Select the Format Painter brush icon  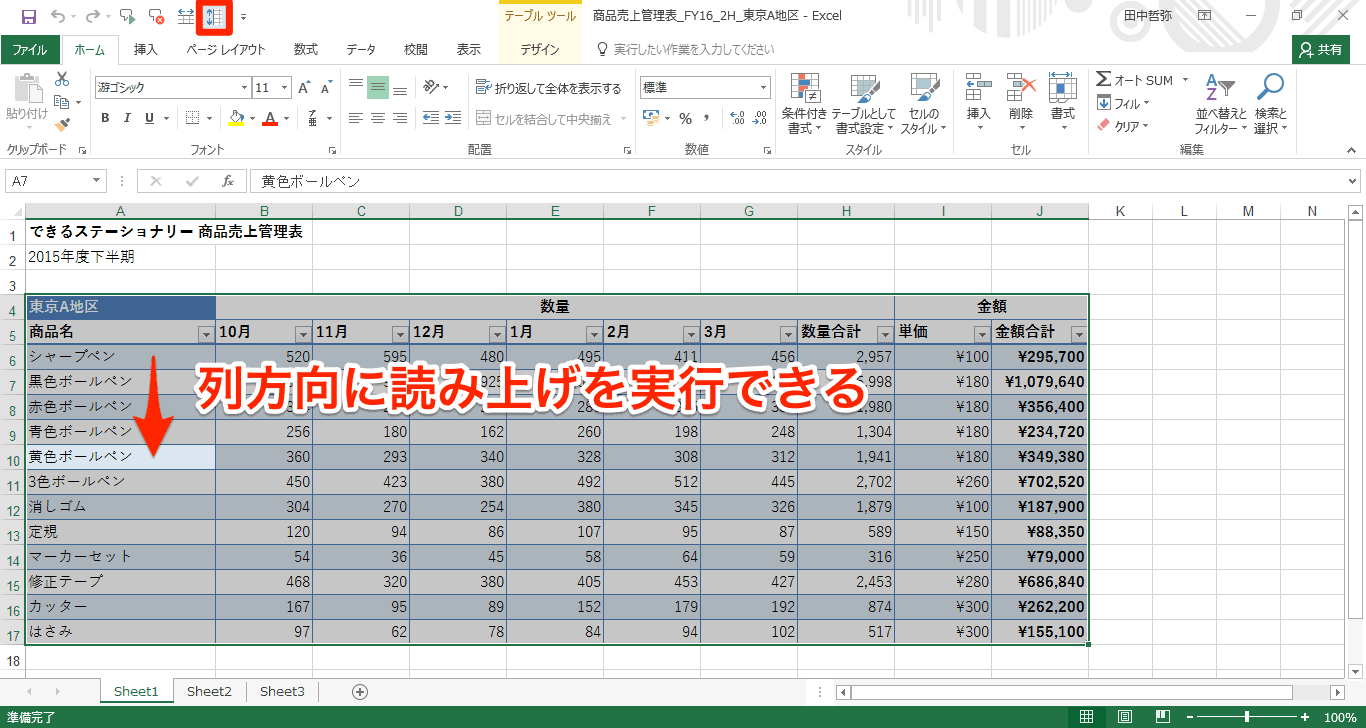click(x=62, y=125)
